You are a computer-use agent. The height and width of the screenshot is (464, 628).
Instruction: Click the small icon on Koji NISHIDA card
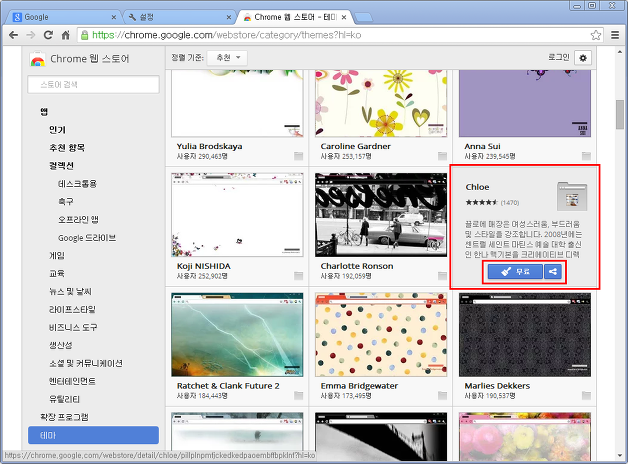tap(298, 276)
